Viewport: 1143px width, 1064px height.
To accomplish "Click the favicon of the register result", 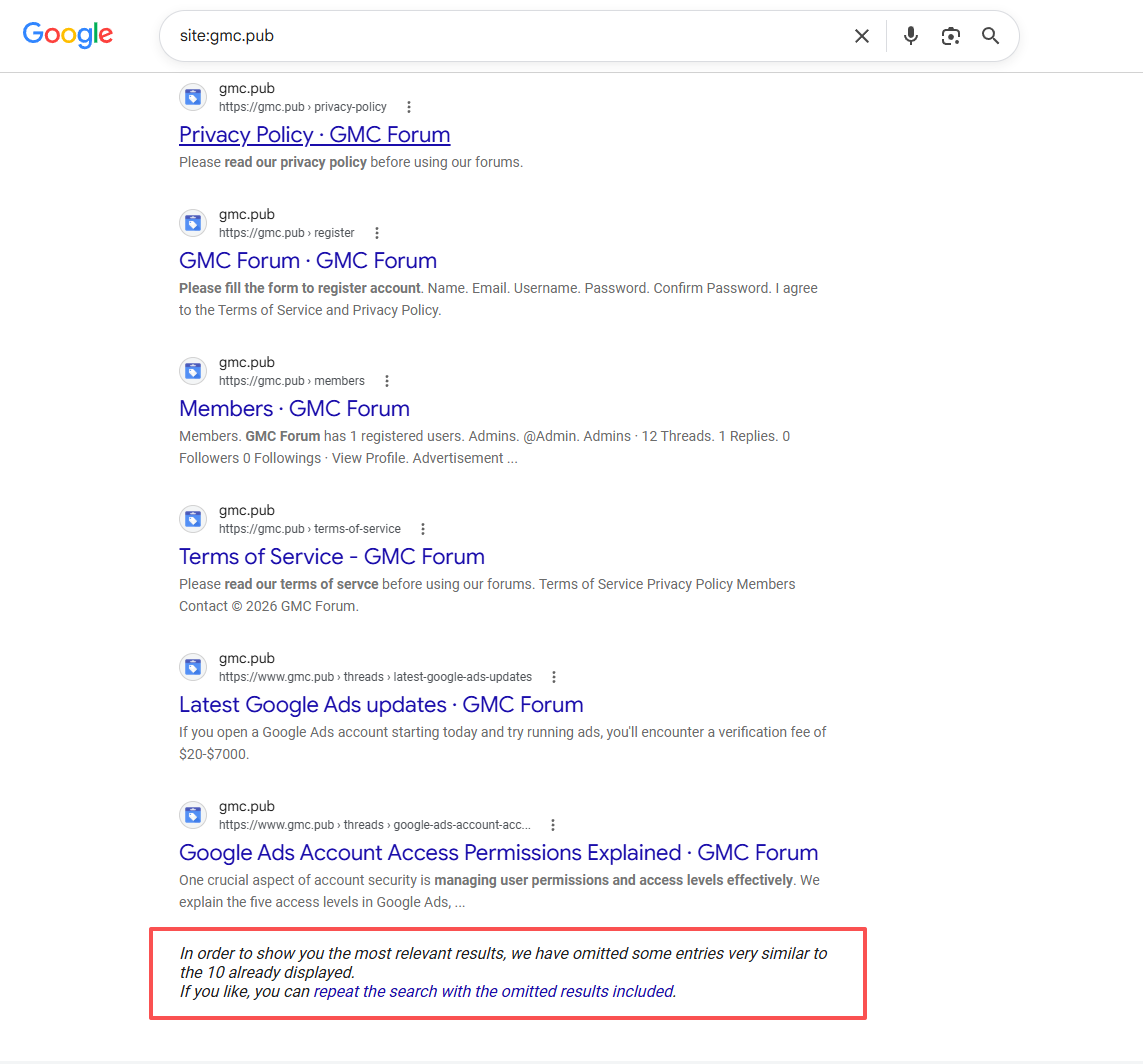I will click(x=193, y=223).
